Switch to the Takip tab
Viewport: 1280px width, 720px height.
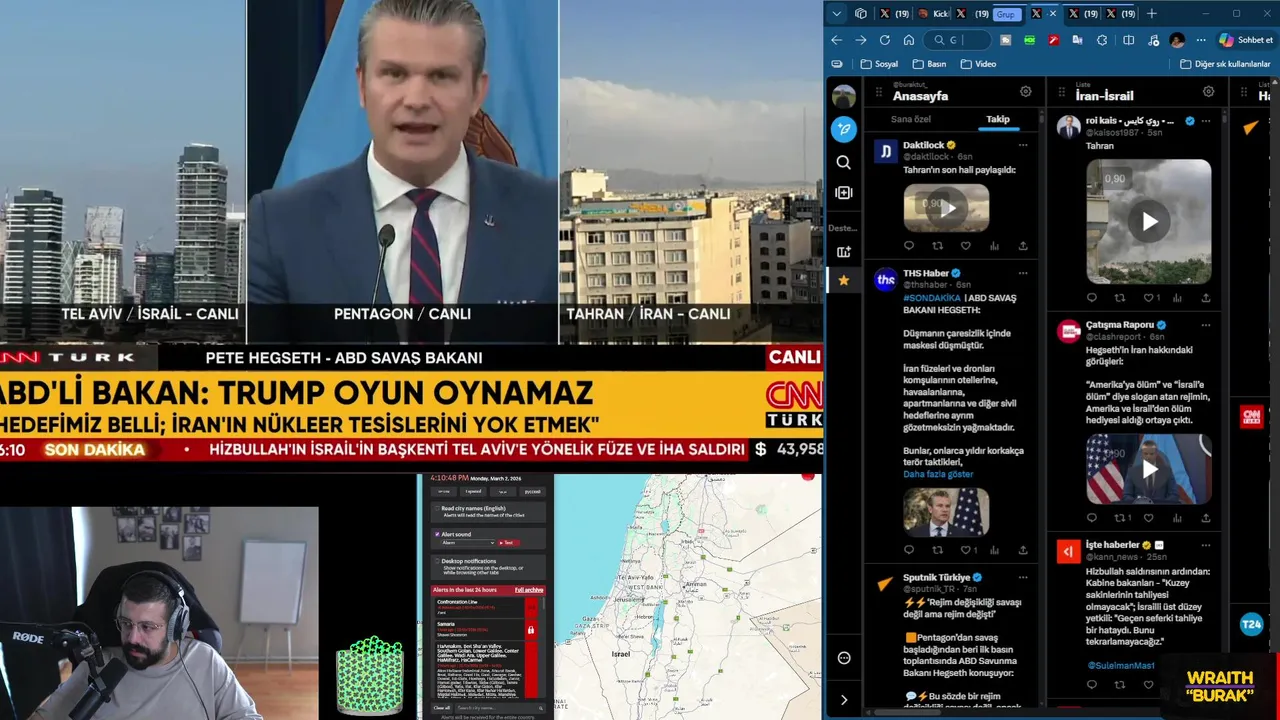pos(998,119)
